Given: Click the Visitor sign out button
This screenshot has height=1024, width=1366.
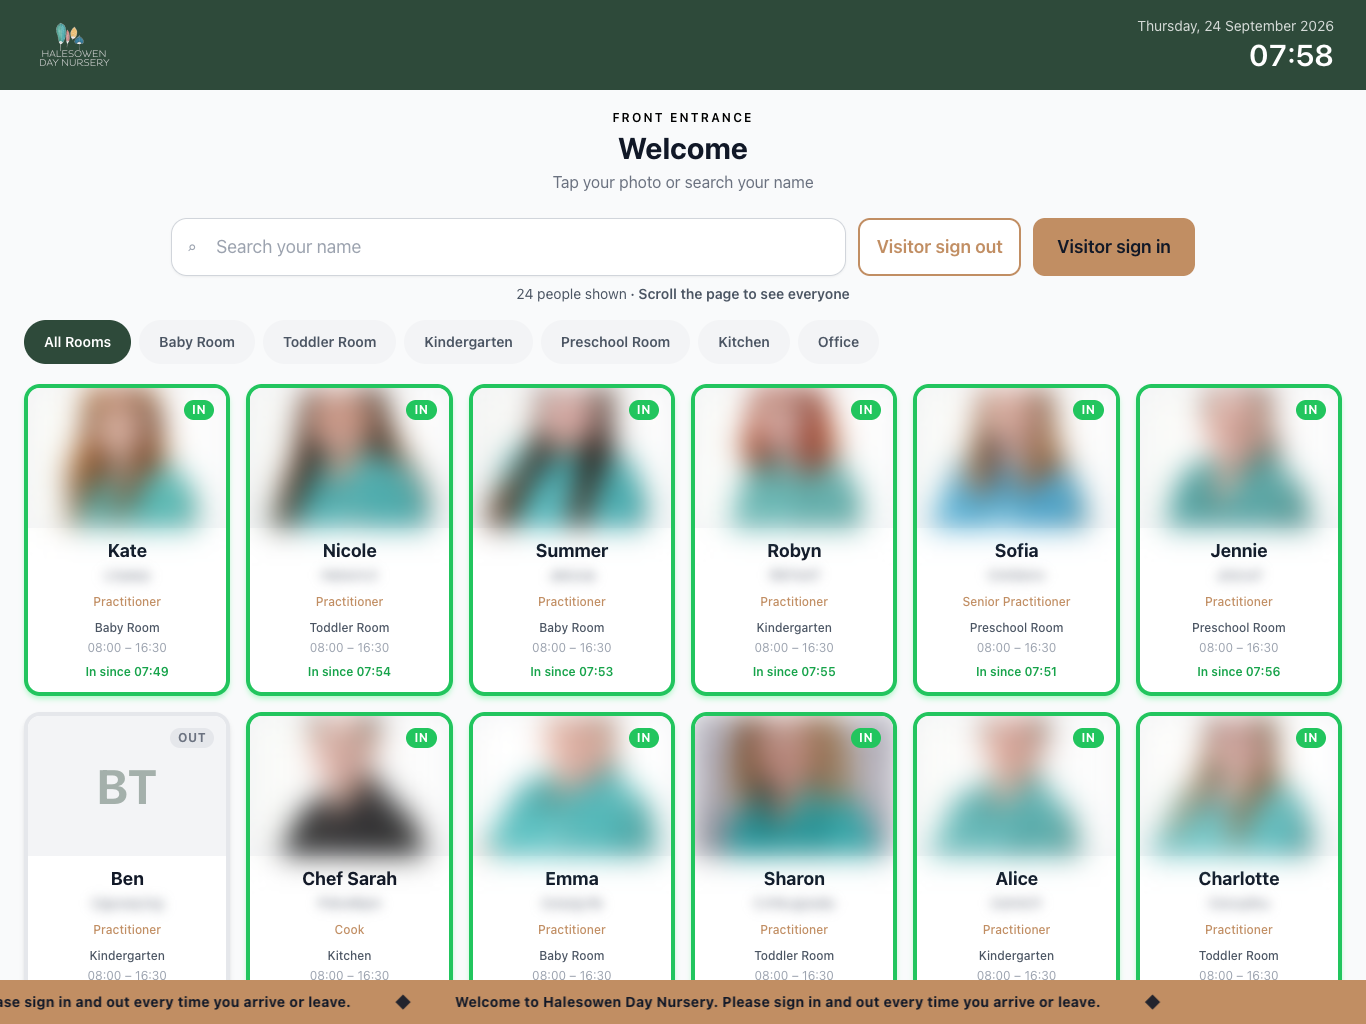Looking at the screenshot, I should [939, 247].
